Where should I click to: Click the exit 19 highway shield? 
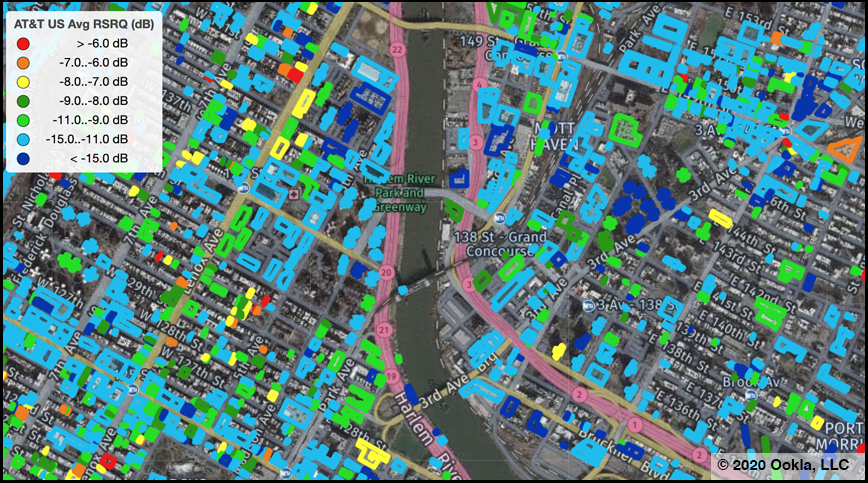pyautogui.click(x=392, y=377)
